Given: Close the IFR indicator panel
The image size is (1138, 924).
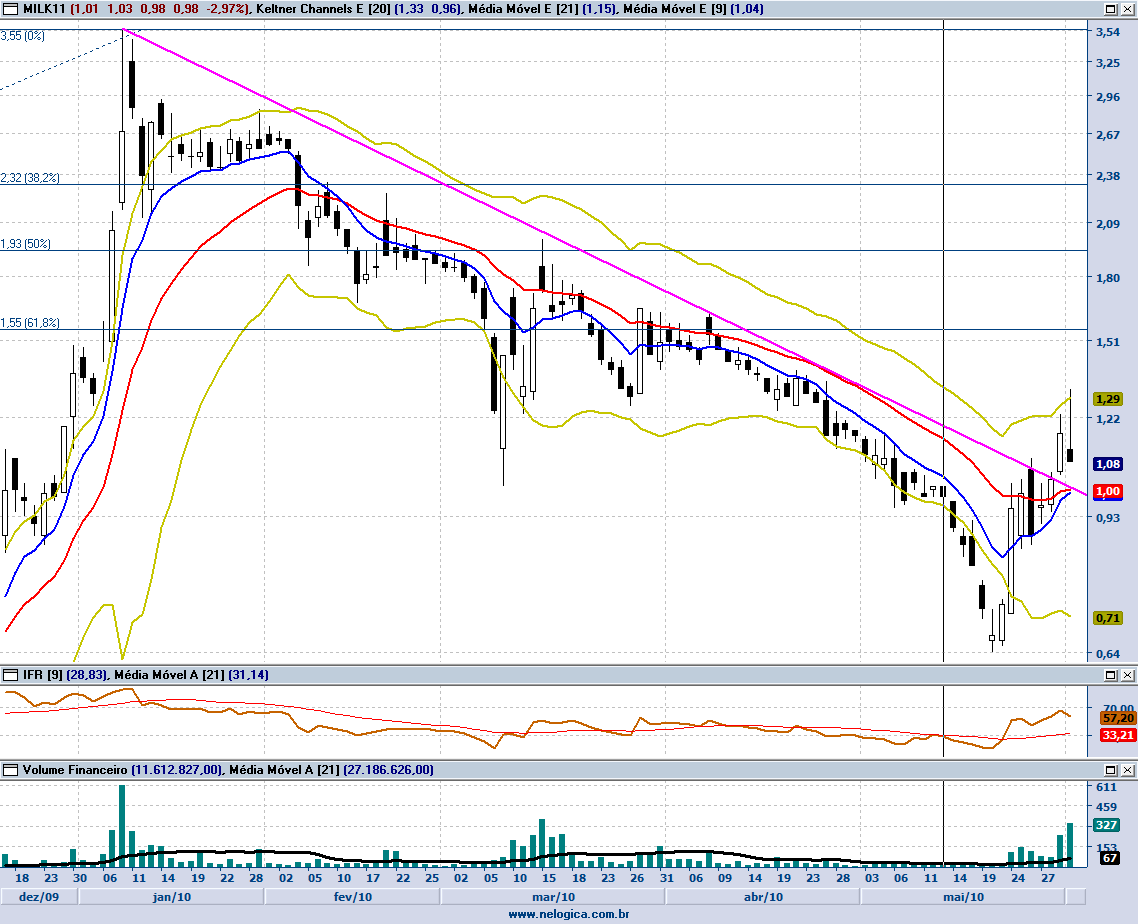Looking at the screenshot, I should tap(1128, 675).
